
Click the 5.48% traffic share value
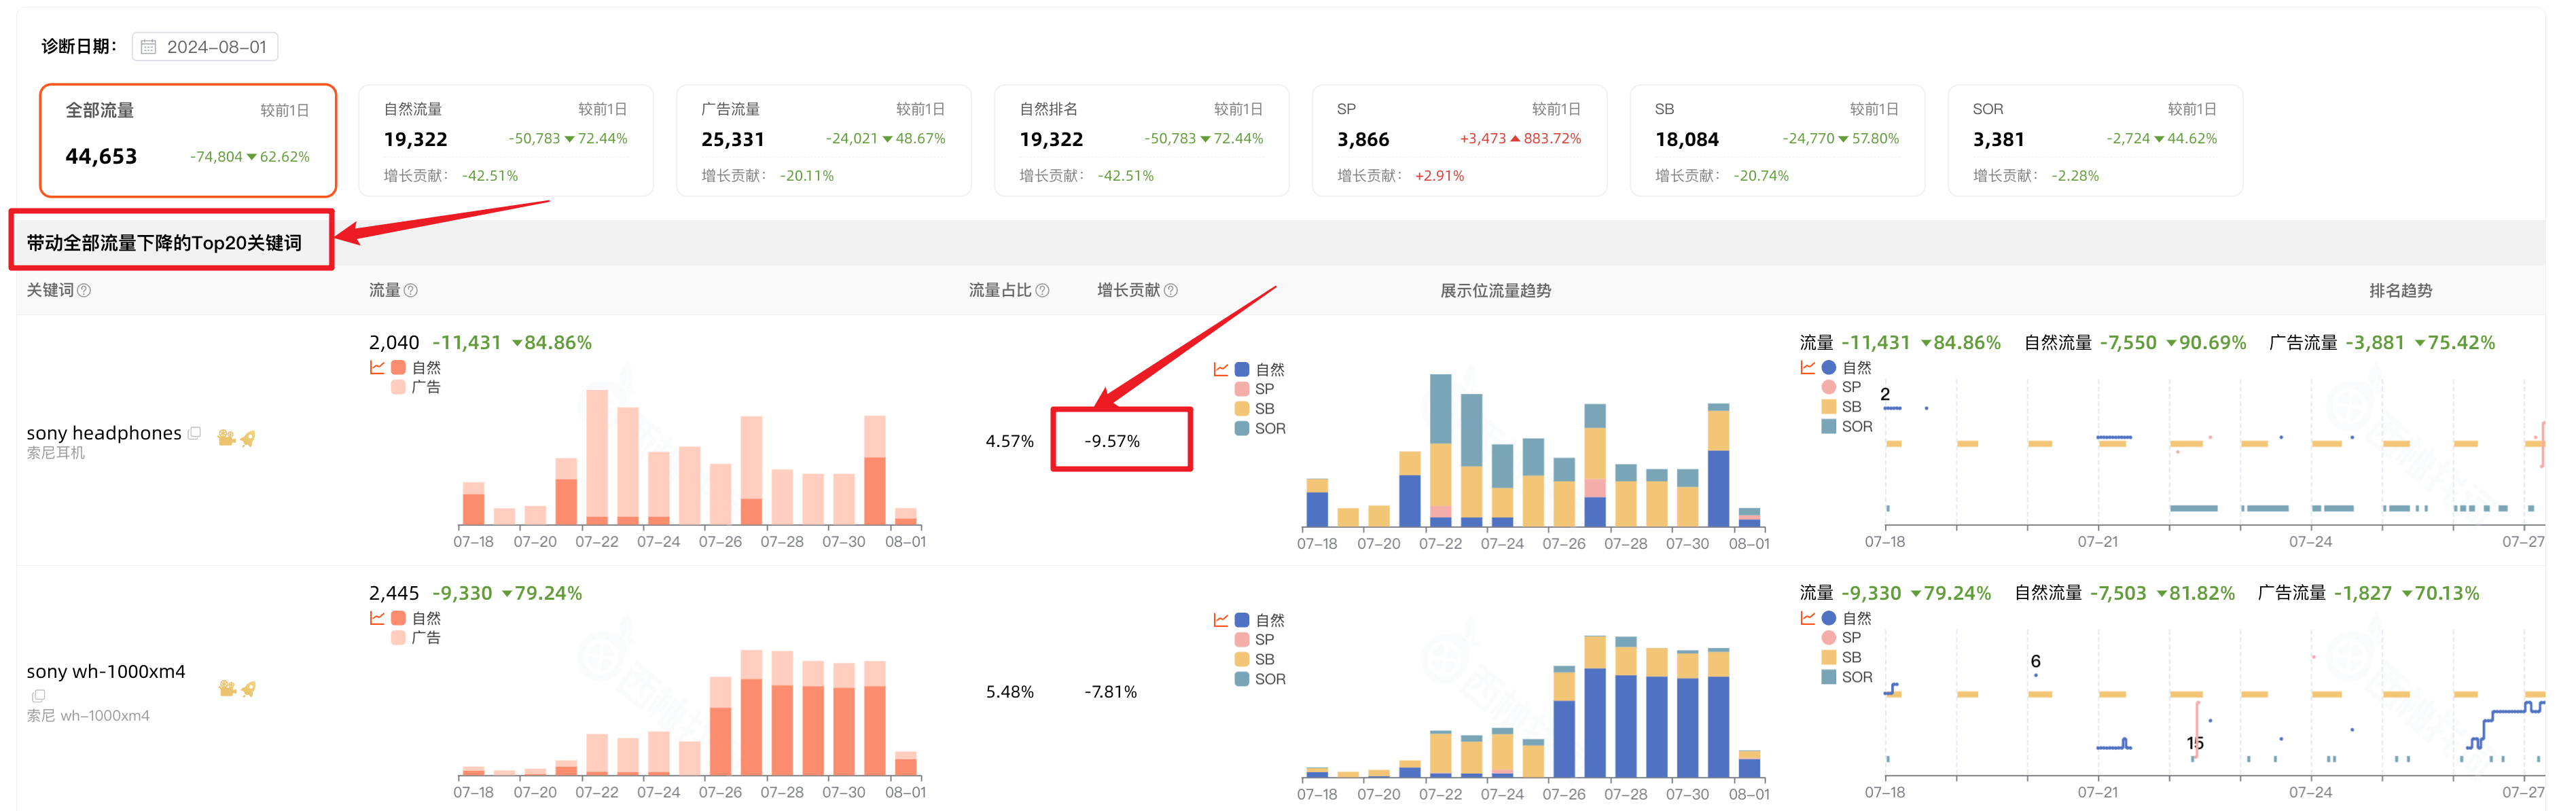click(x=1010, y=692)
